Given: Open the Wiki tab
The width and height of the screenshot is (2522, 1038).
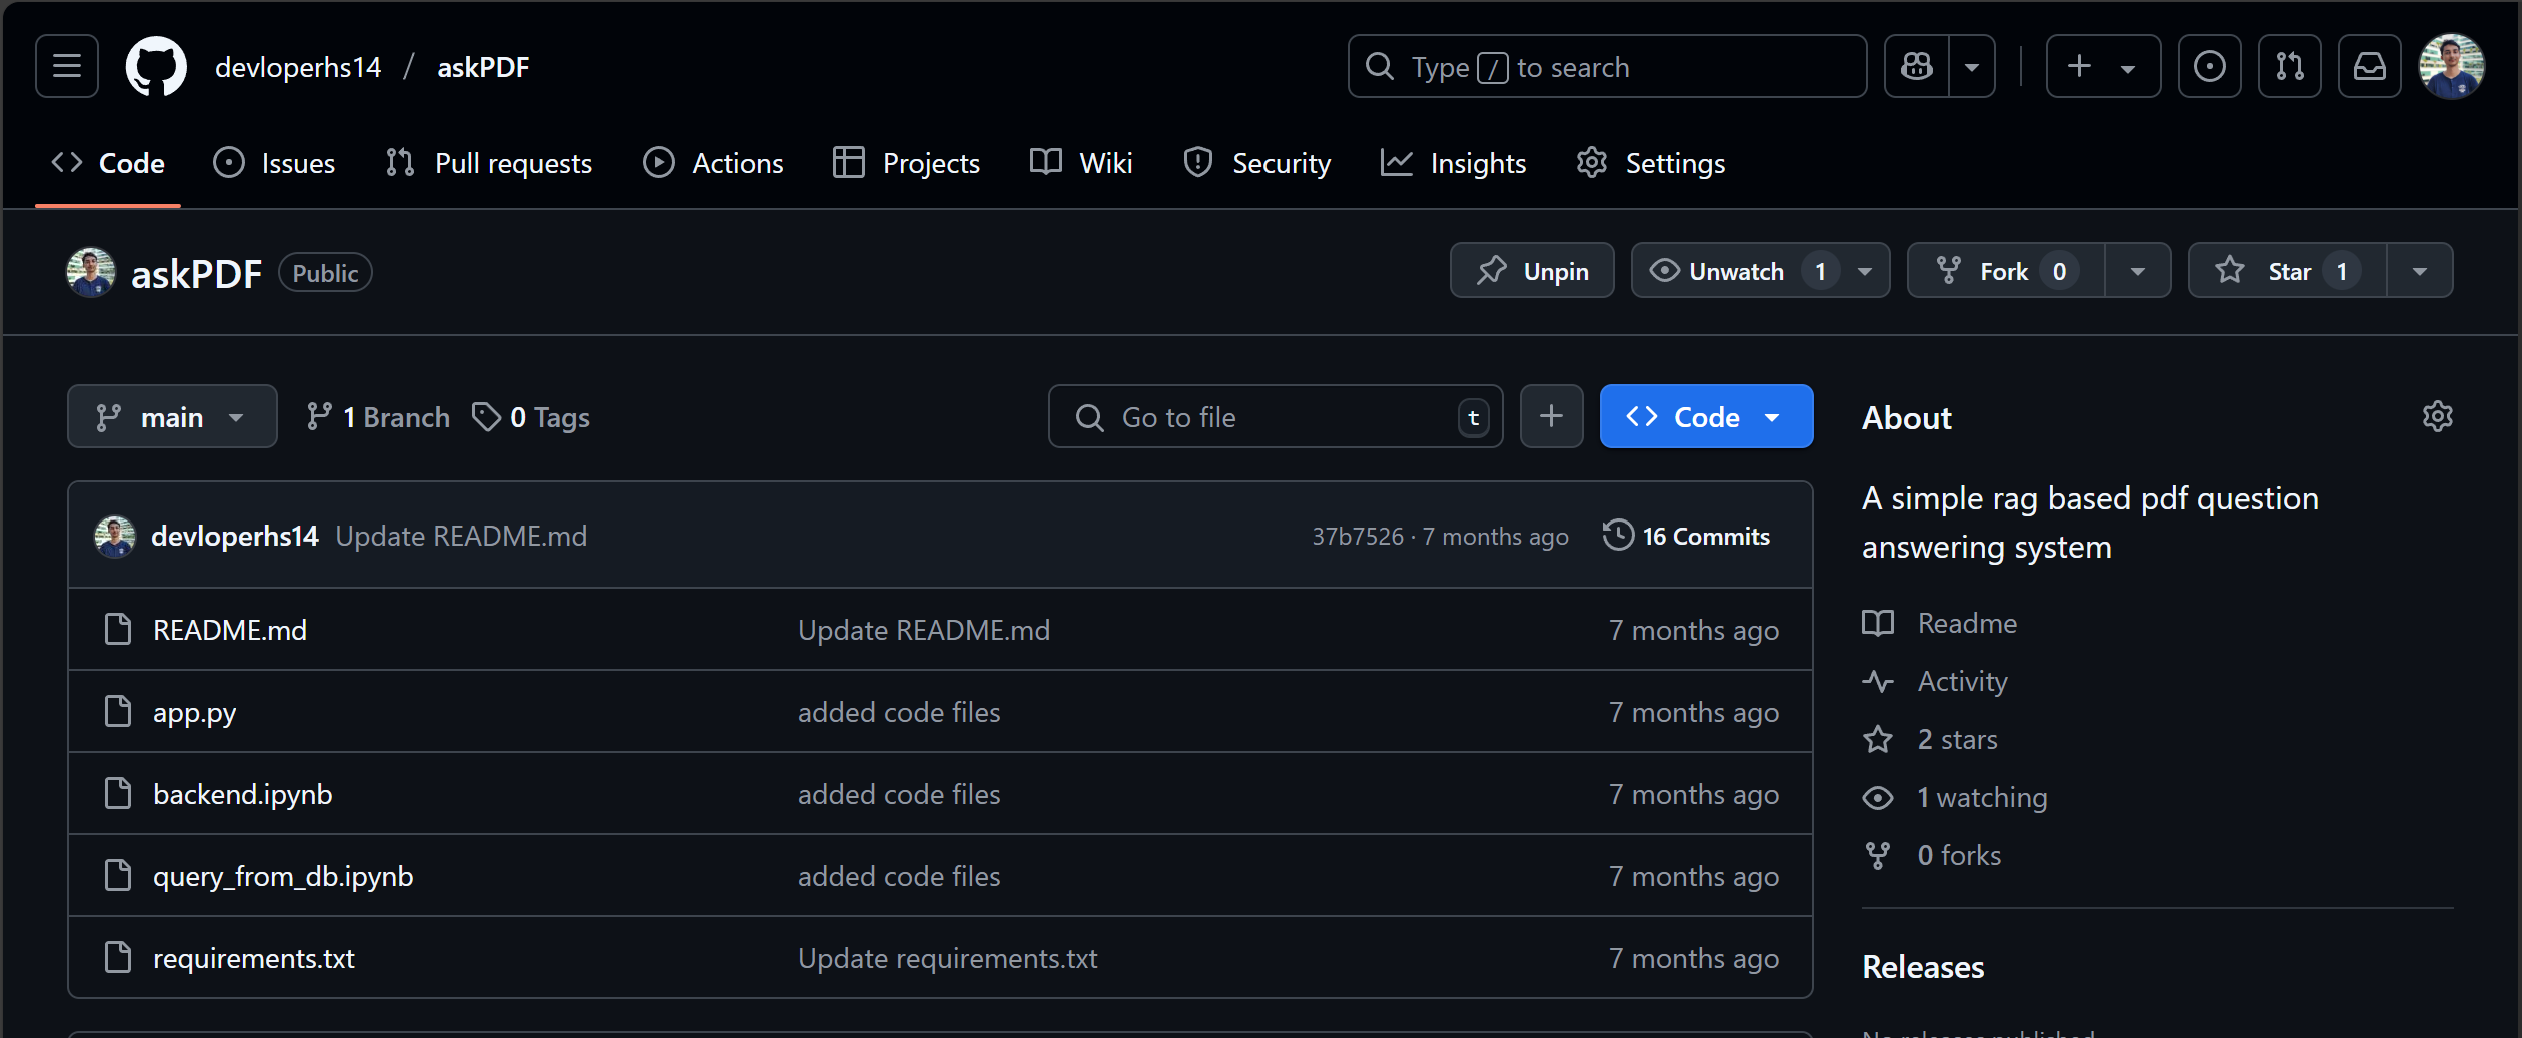Looking at the screenshot, I should [x=1081, y=163].
